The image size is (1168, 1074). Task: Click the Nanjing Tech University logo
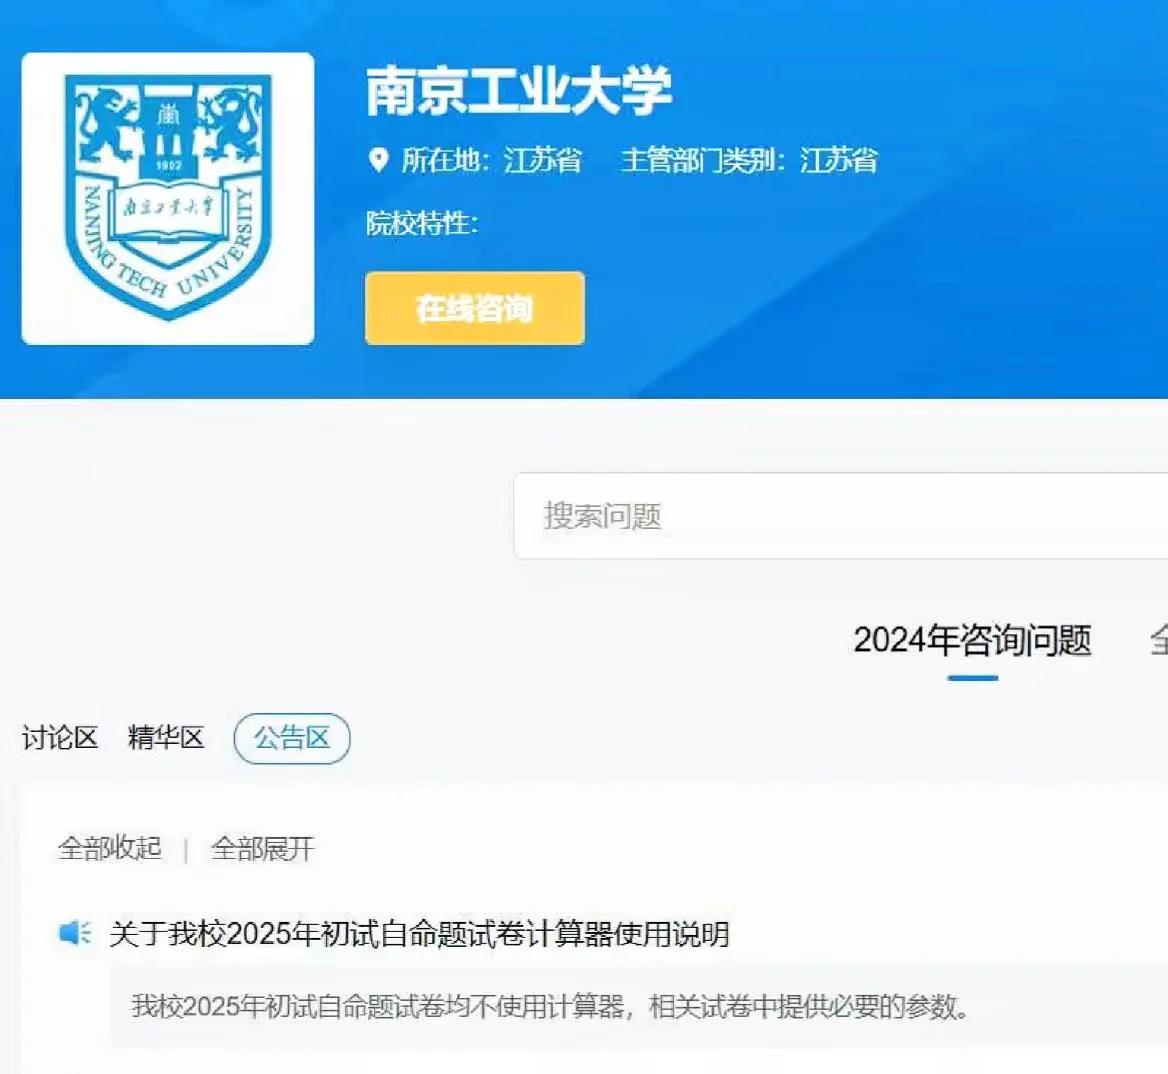(168, 198)
